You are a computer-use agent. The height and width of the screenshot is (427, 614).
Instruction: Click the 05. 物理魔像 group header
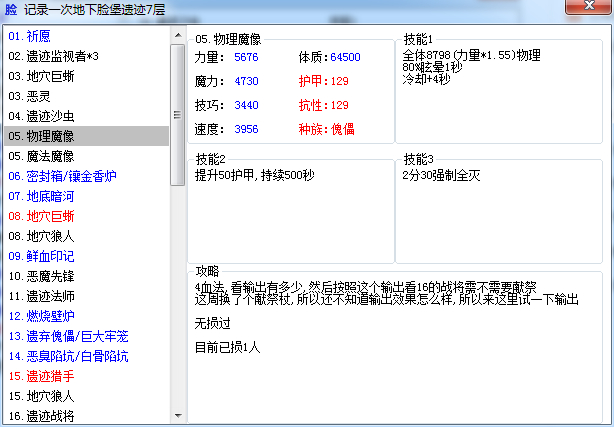click(228, 39)
